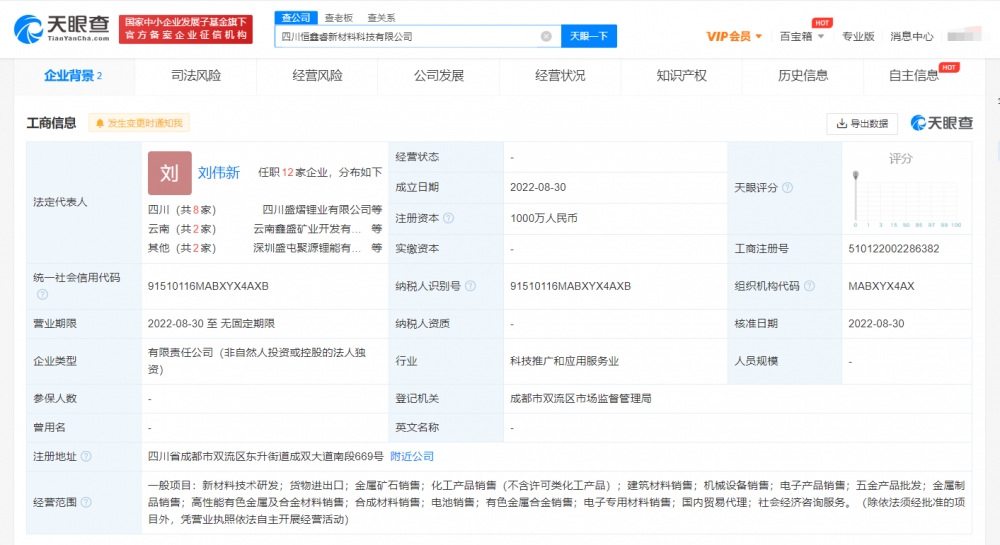This screenshot has width=1000, height=545.
Task: Click the help icon beside 注册地址
Action: pyautogui.click(x=86, y=456)
